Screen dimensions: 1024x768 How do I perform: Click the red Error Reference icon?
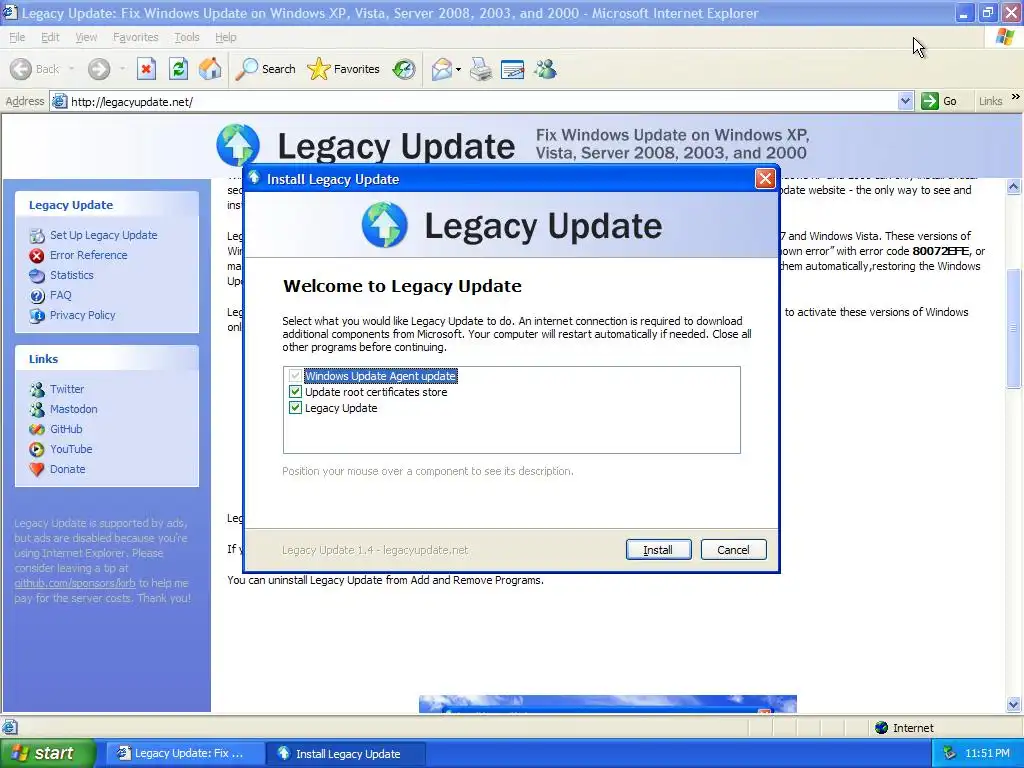(x=37, y=255)
